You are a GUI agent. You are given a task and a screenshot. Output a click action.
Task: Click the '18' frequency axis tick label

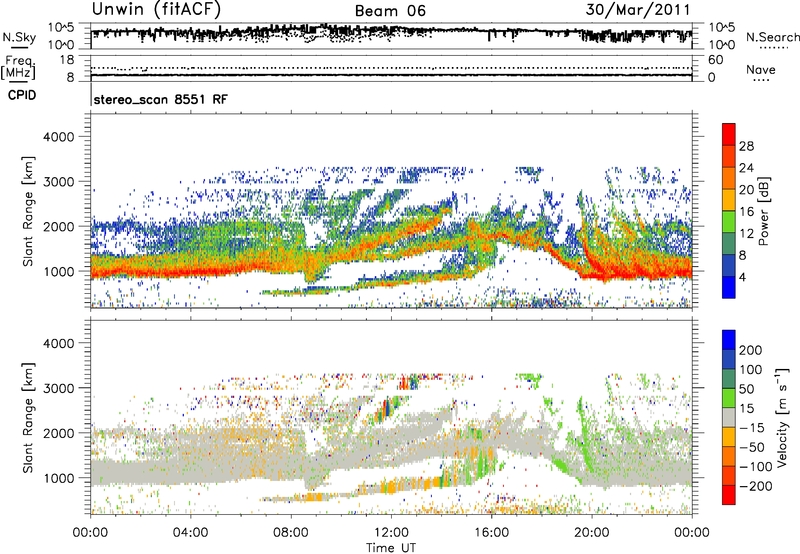67,60
